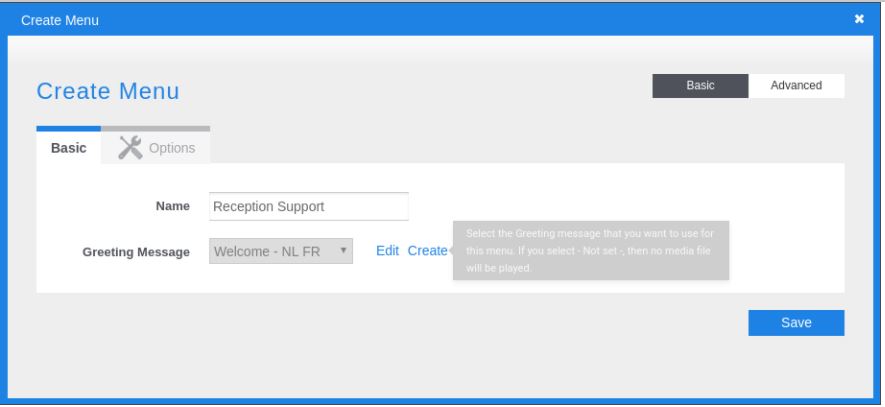Open the Greeting Message dropdown
Viewport: 885px width, 407px height.
[x=281, y=251]
